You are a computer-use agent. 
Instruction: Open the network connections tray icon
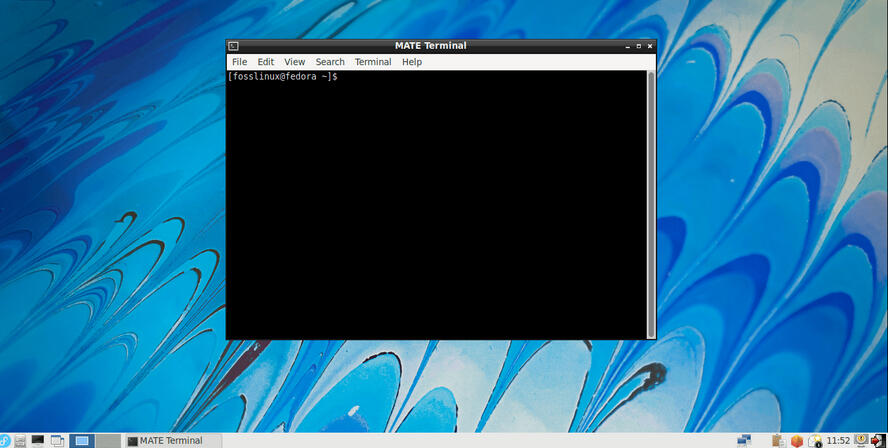(744, 440)
